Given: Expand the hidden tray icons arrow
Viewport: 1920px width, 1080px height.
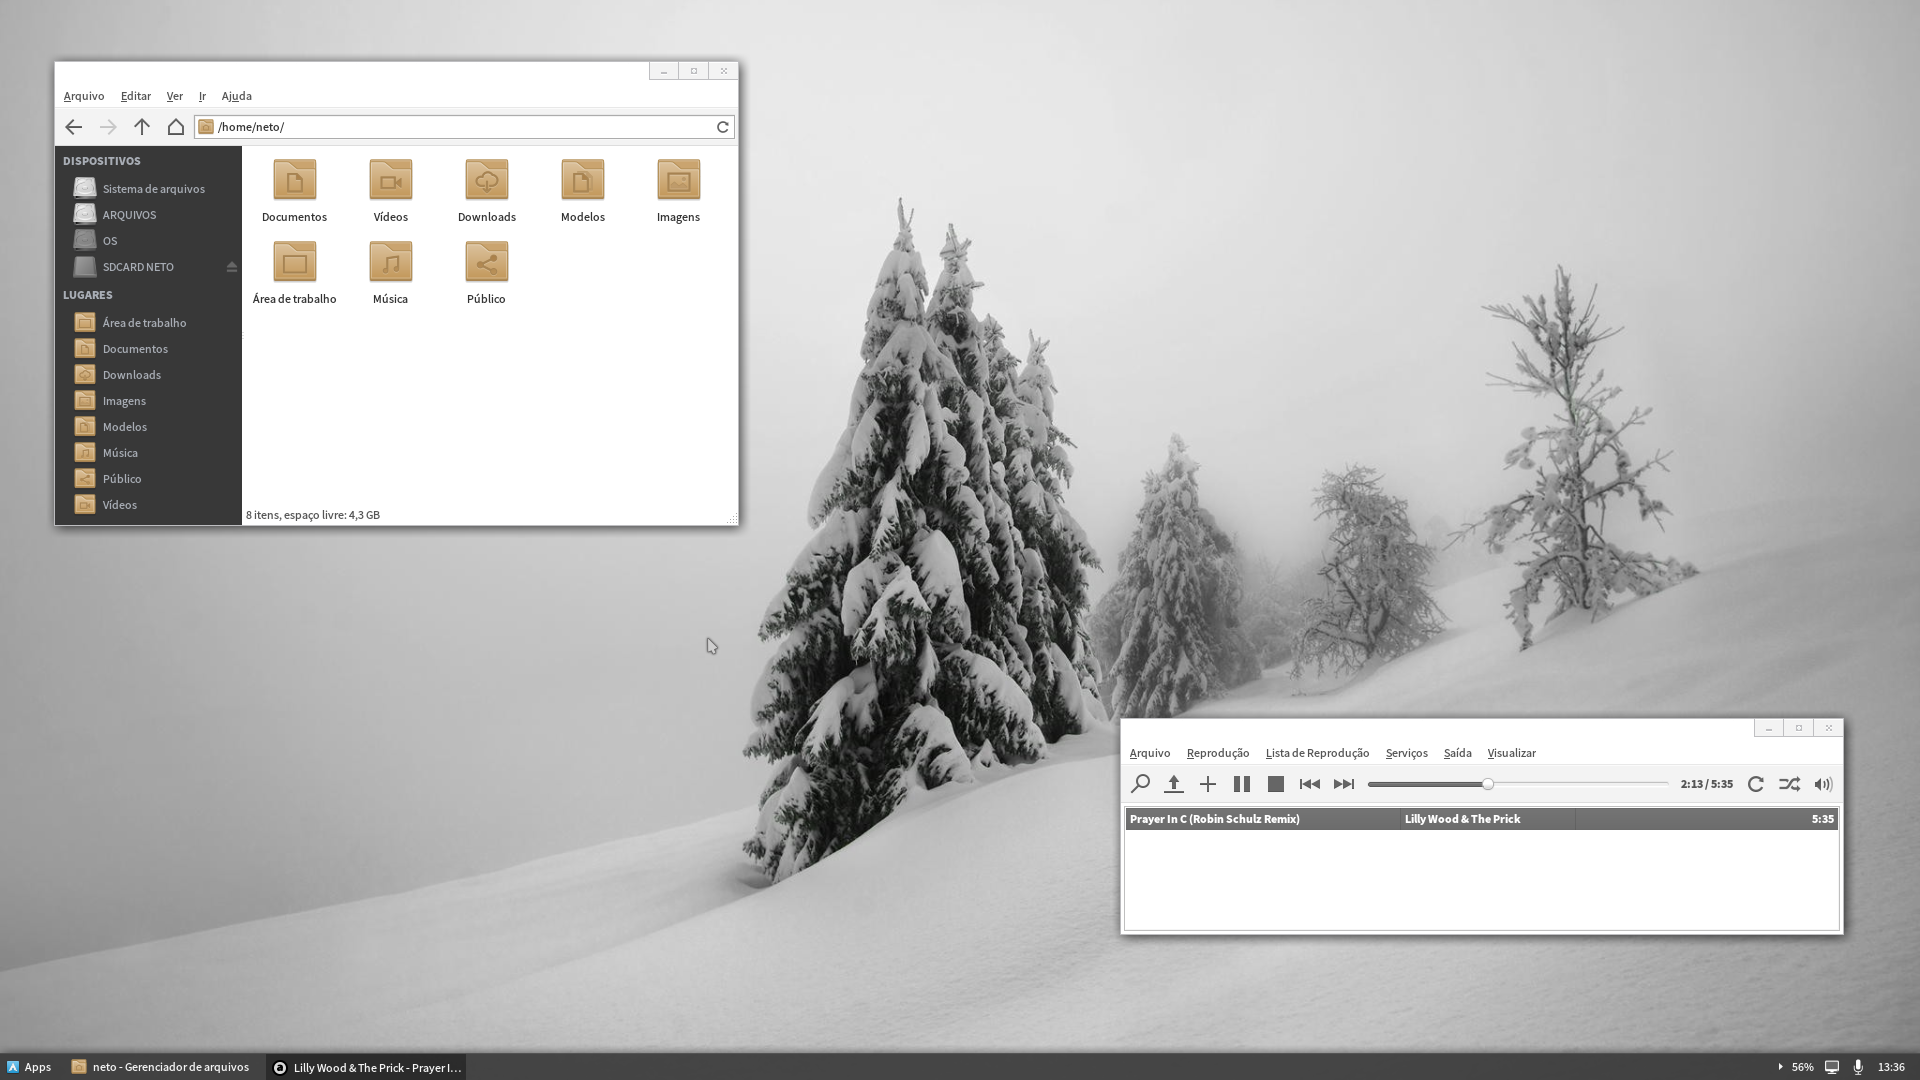Looking at the screenshot, I should point(1780,1067).
